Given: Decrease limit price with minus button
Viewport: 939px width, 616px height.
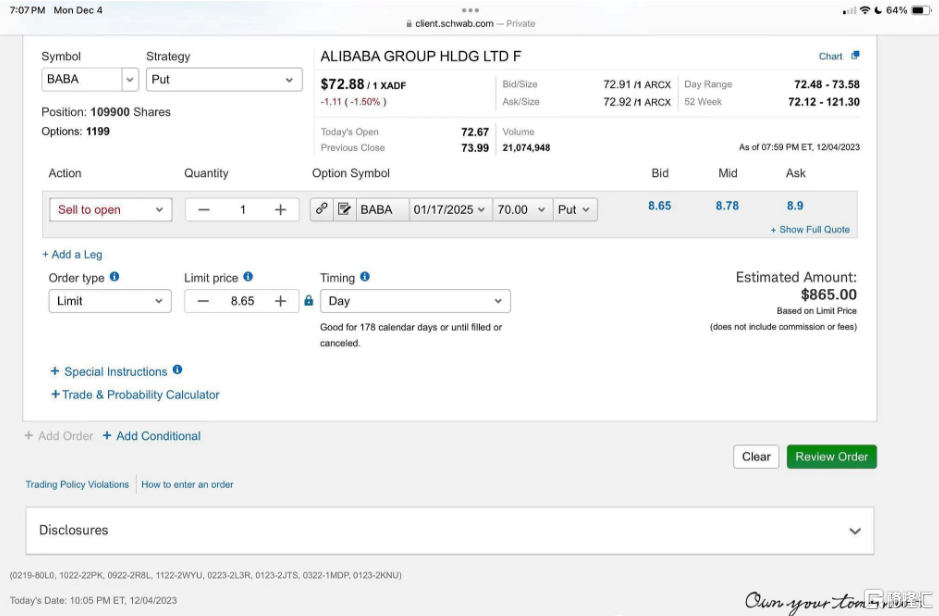Looking at the screenshot, I should [203, 301].
